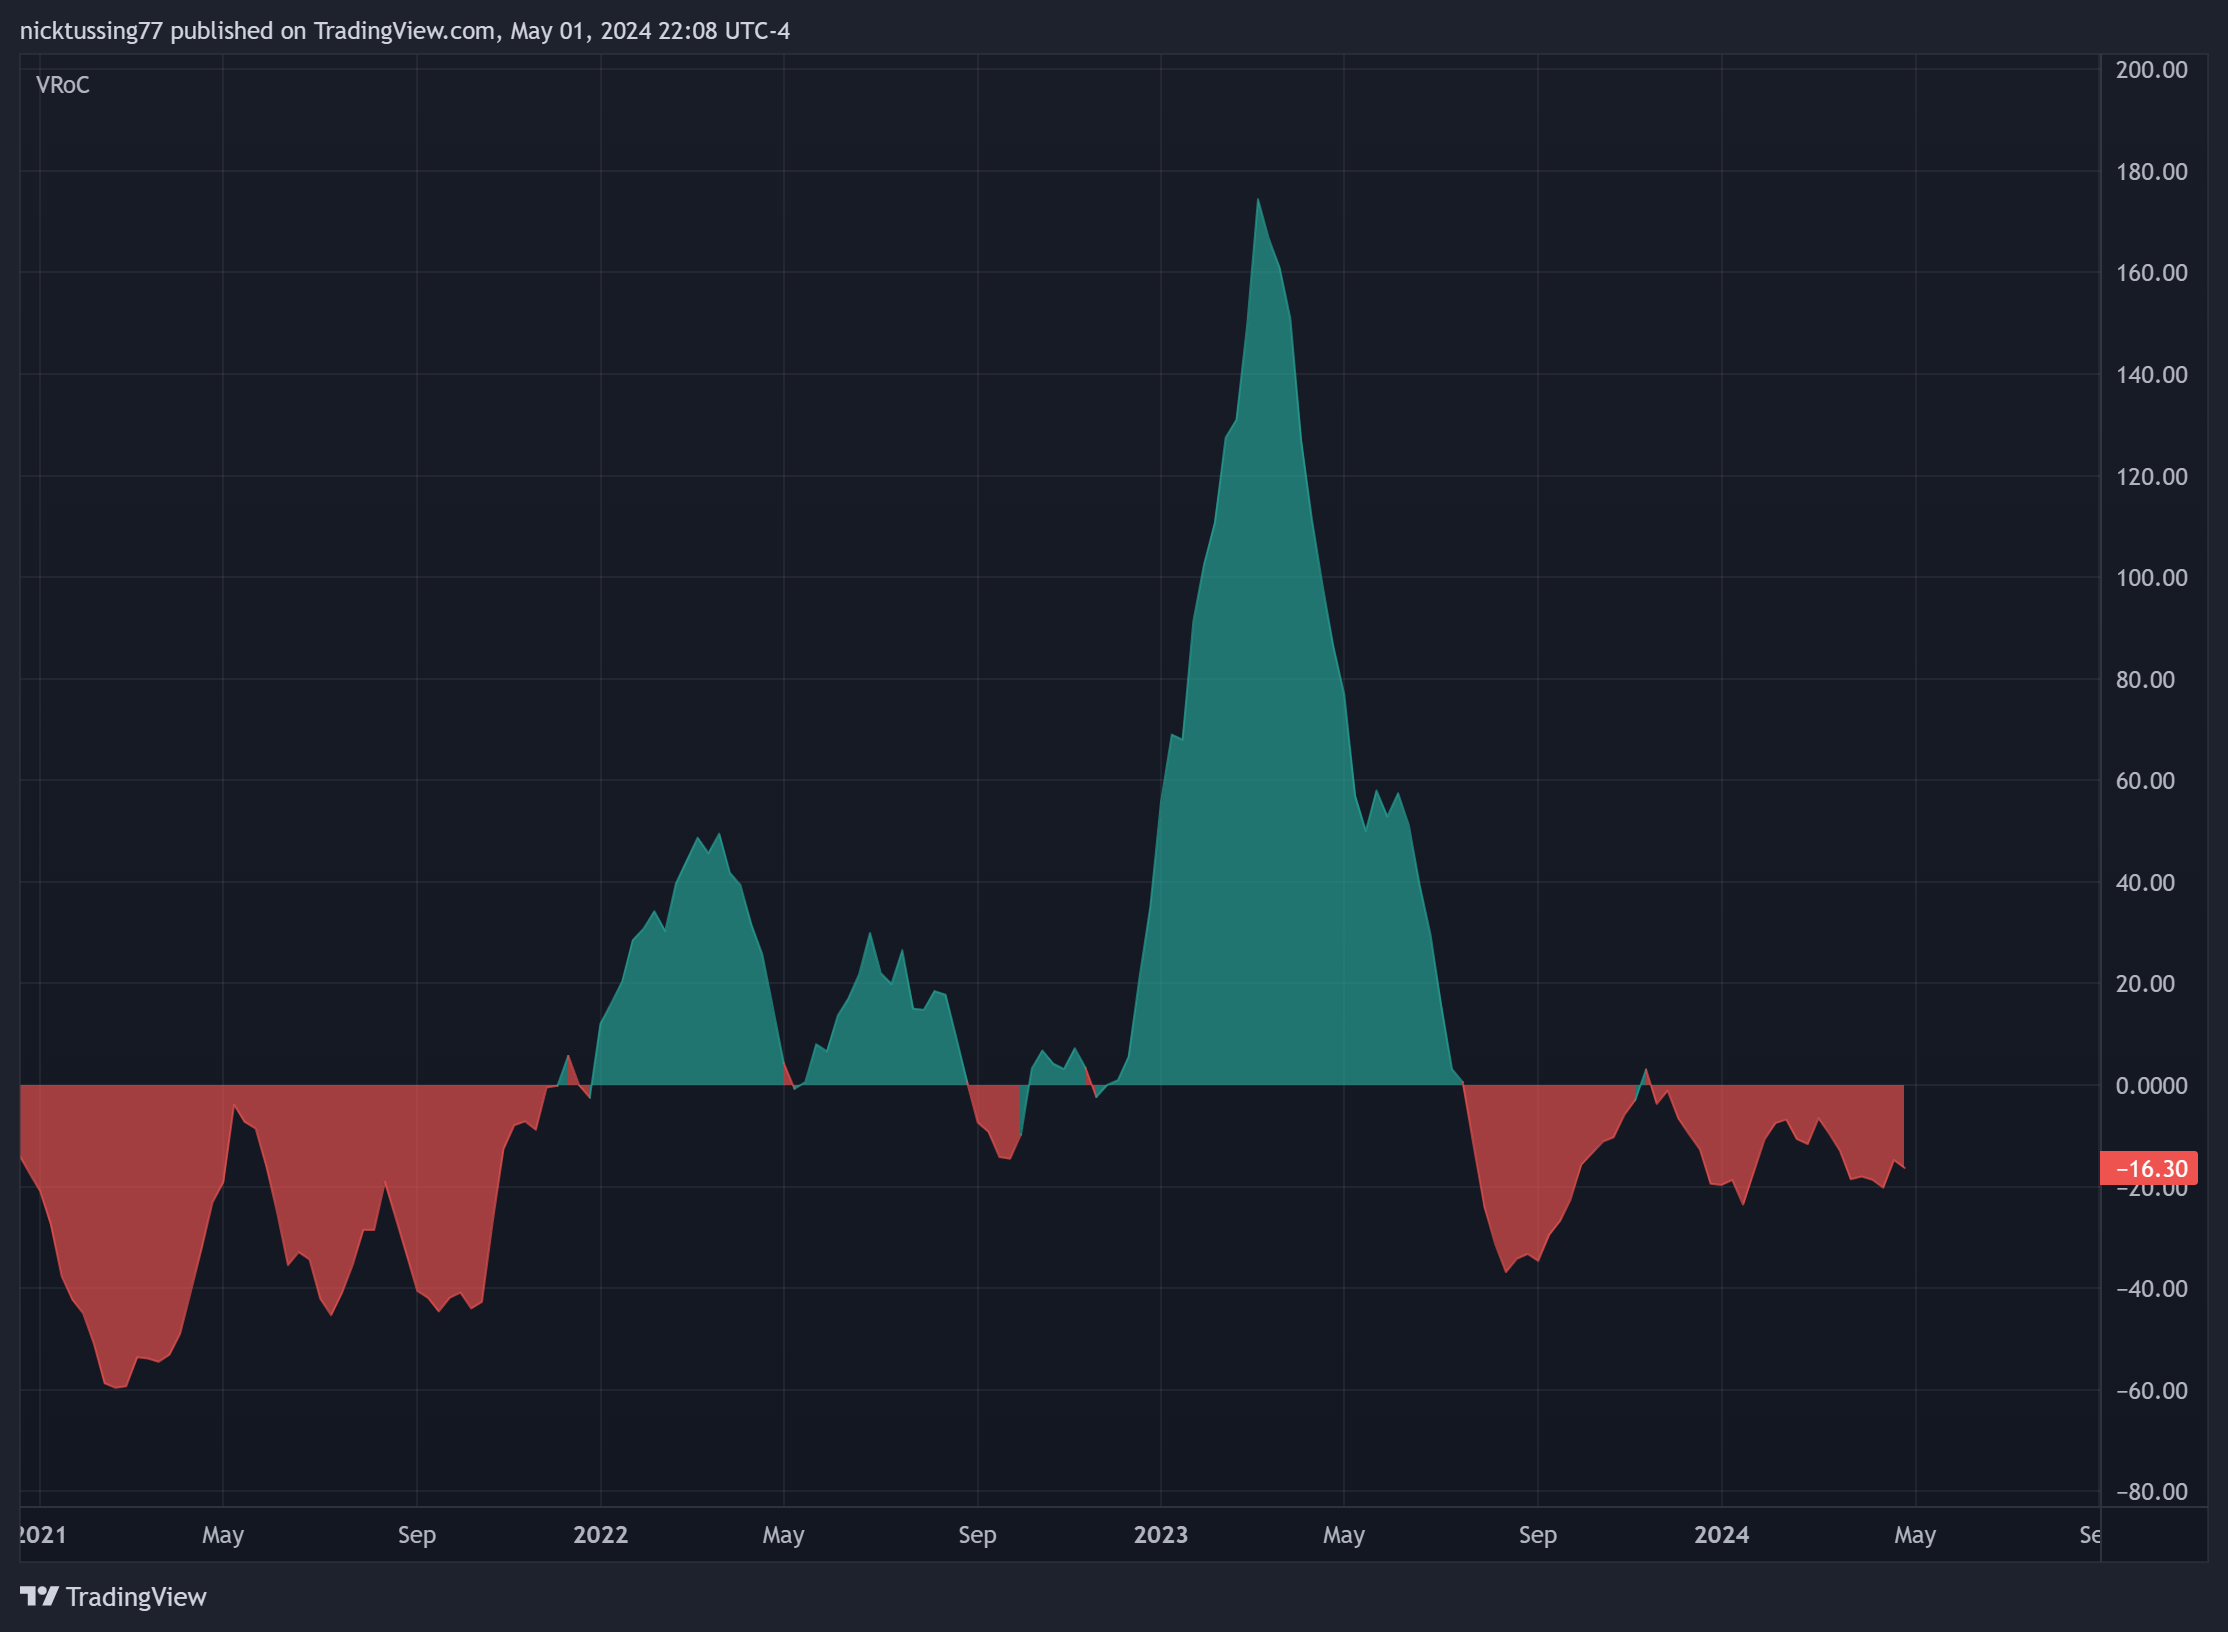The height and width of the screenshot is (1632, 2228).
Task: Click the Sep label between 2023 and 2024
Action: coord(1537,1535)
